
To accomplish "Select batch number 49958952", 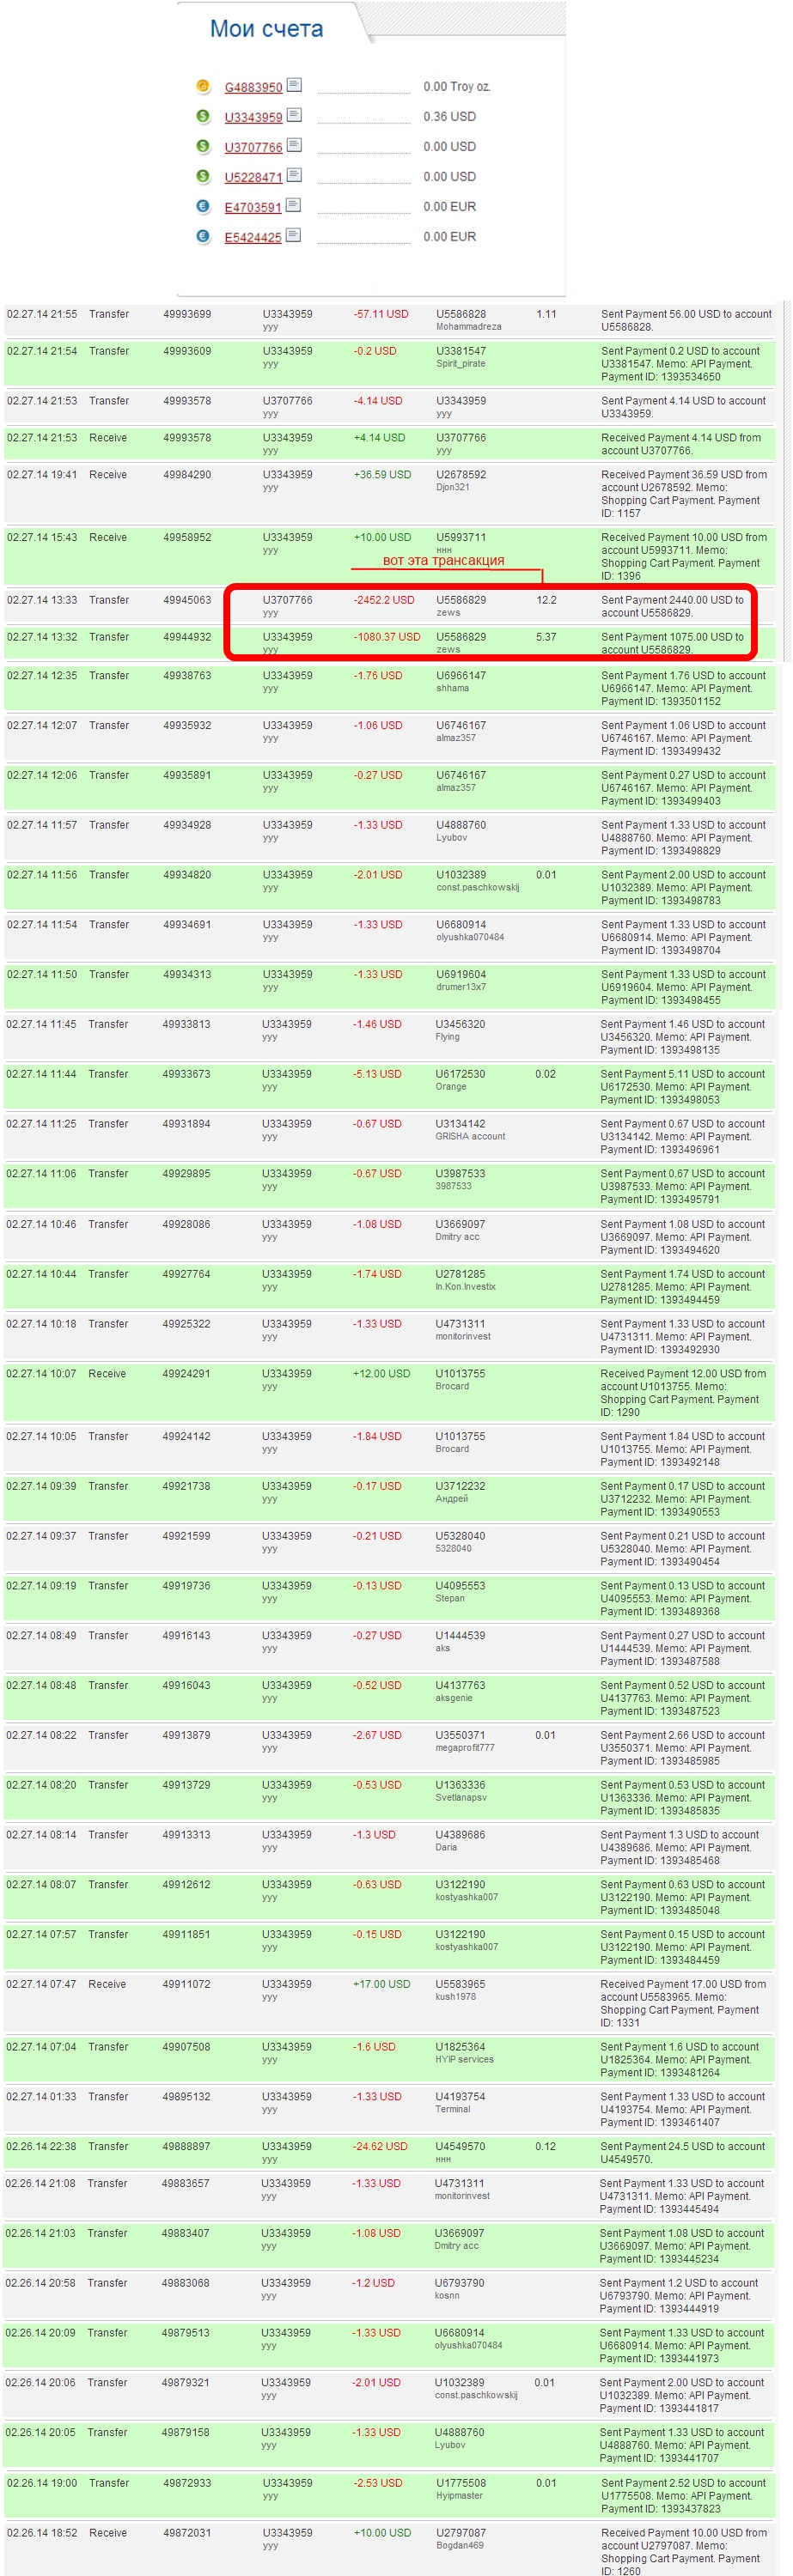I will [187, 538].
